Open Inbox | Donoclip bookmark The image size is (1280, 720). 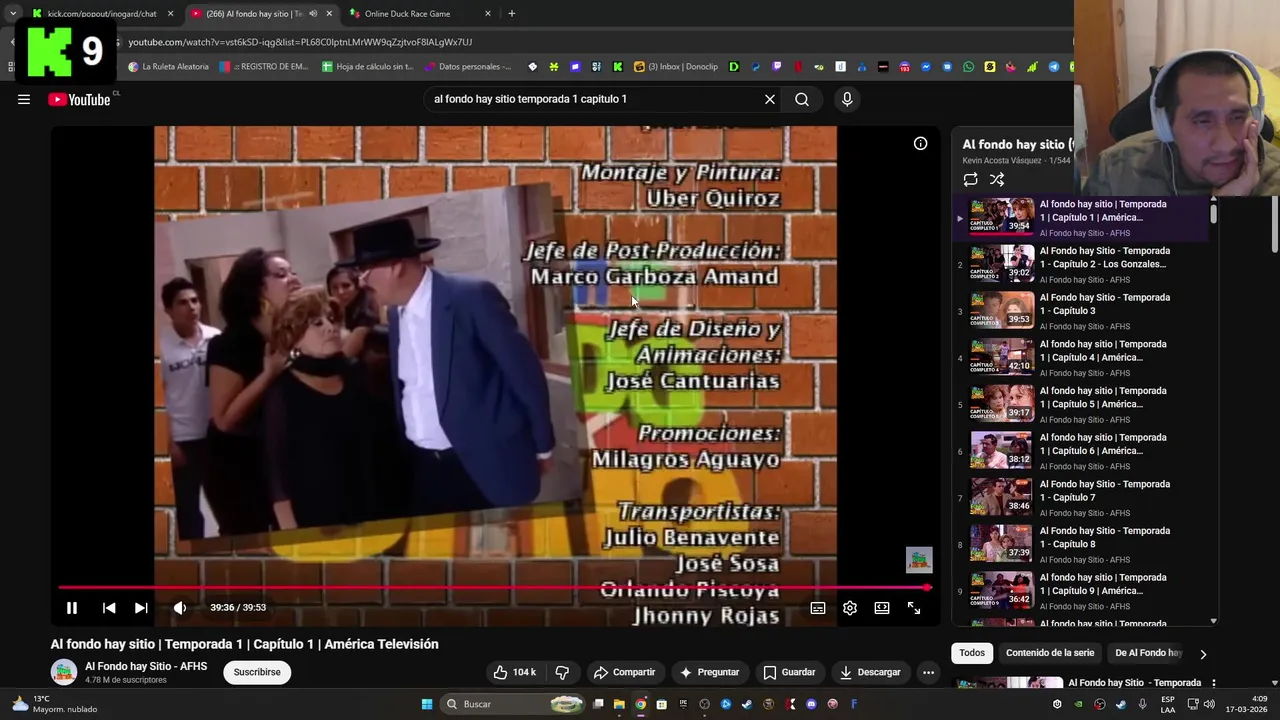[x=676, y=67]
